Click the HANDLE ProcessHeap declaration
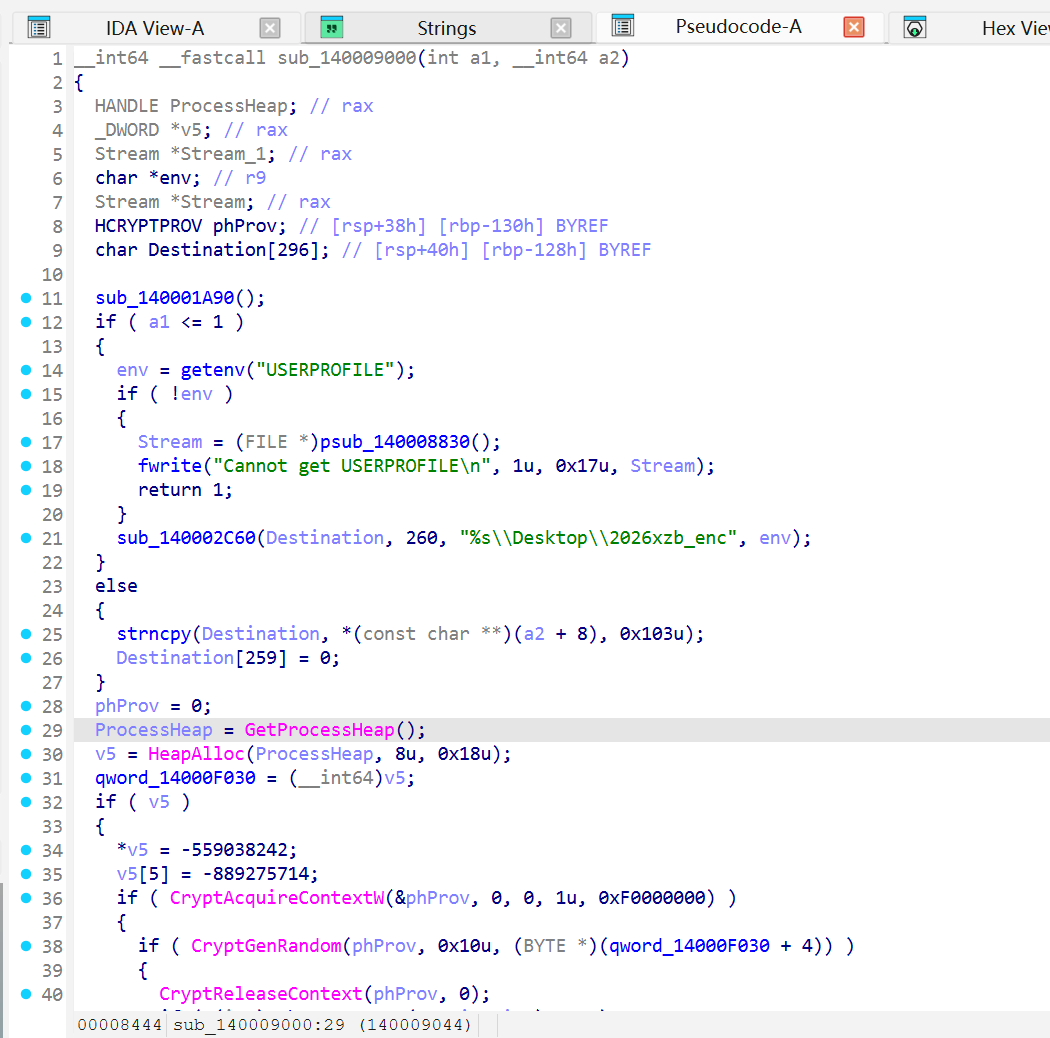This screenshot has height=1038, width=1050. [x=196, y=106]
